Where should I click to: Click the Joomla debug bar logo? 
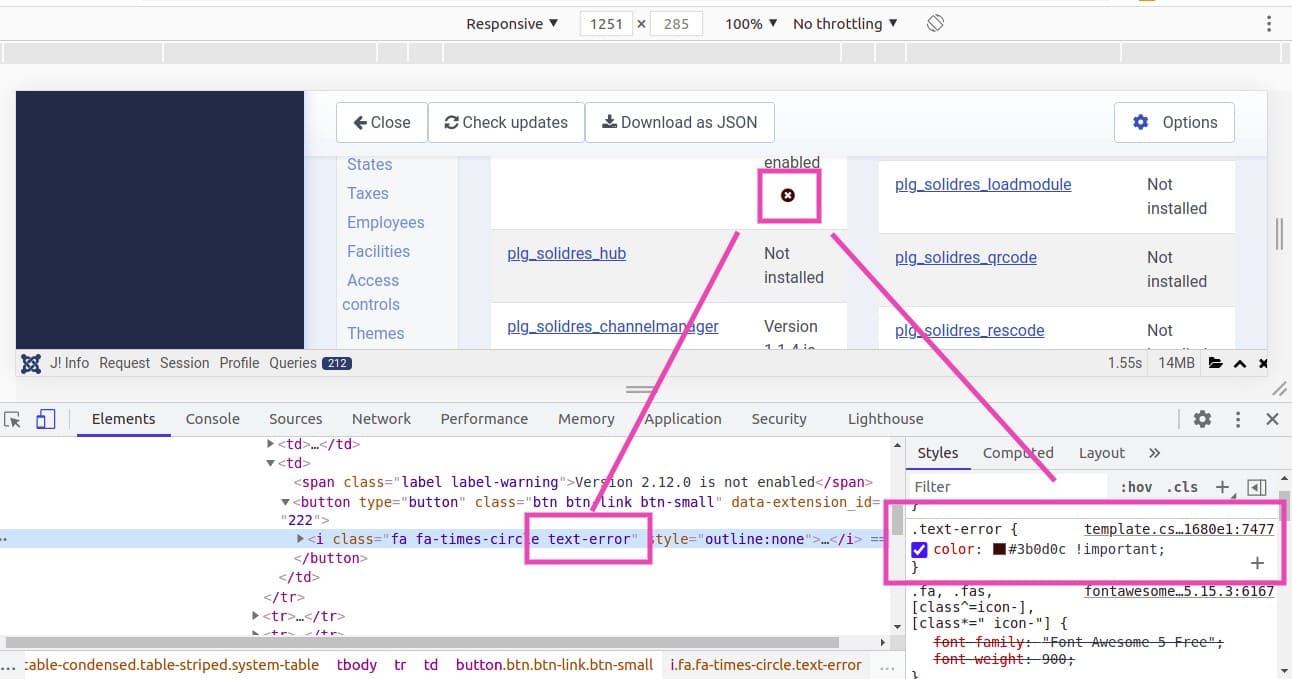[x=31, y=363]
